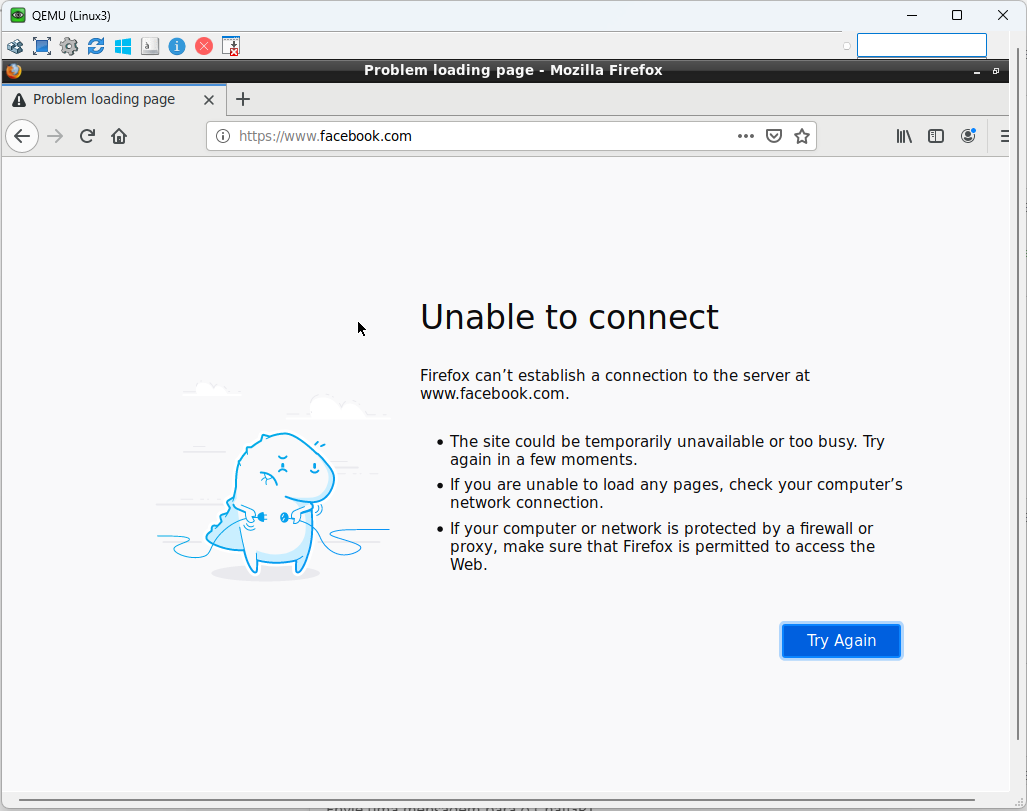
Task: Show connection info with the blue i icon
Action: tap(177, 47)
